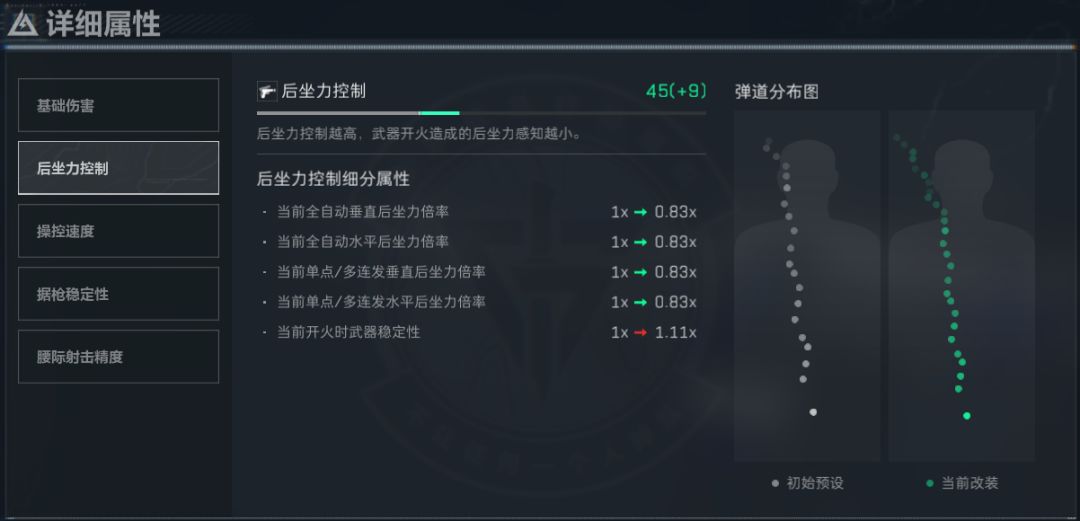The width and height of the screenshot is (1080, 521).
Task: Click the 当前改装 trajectory silhouette
Action: pyautogui.click(x=961, y=285)
